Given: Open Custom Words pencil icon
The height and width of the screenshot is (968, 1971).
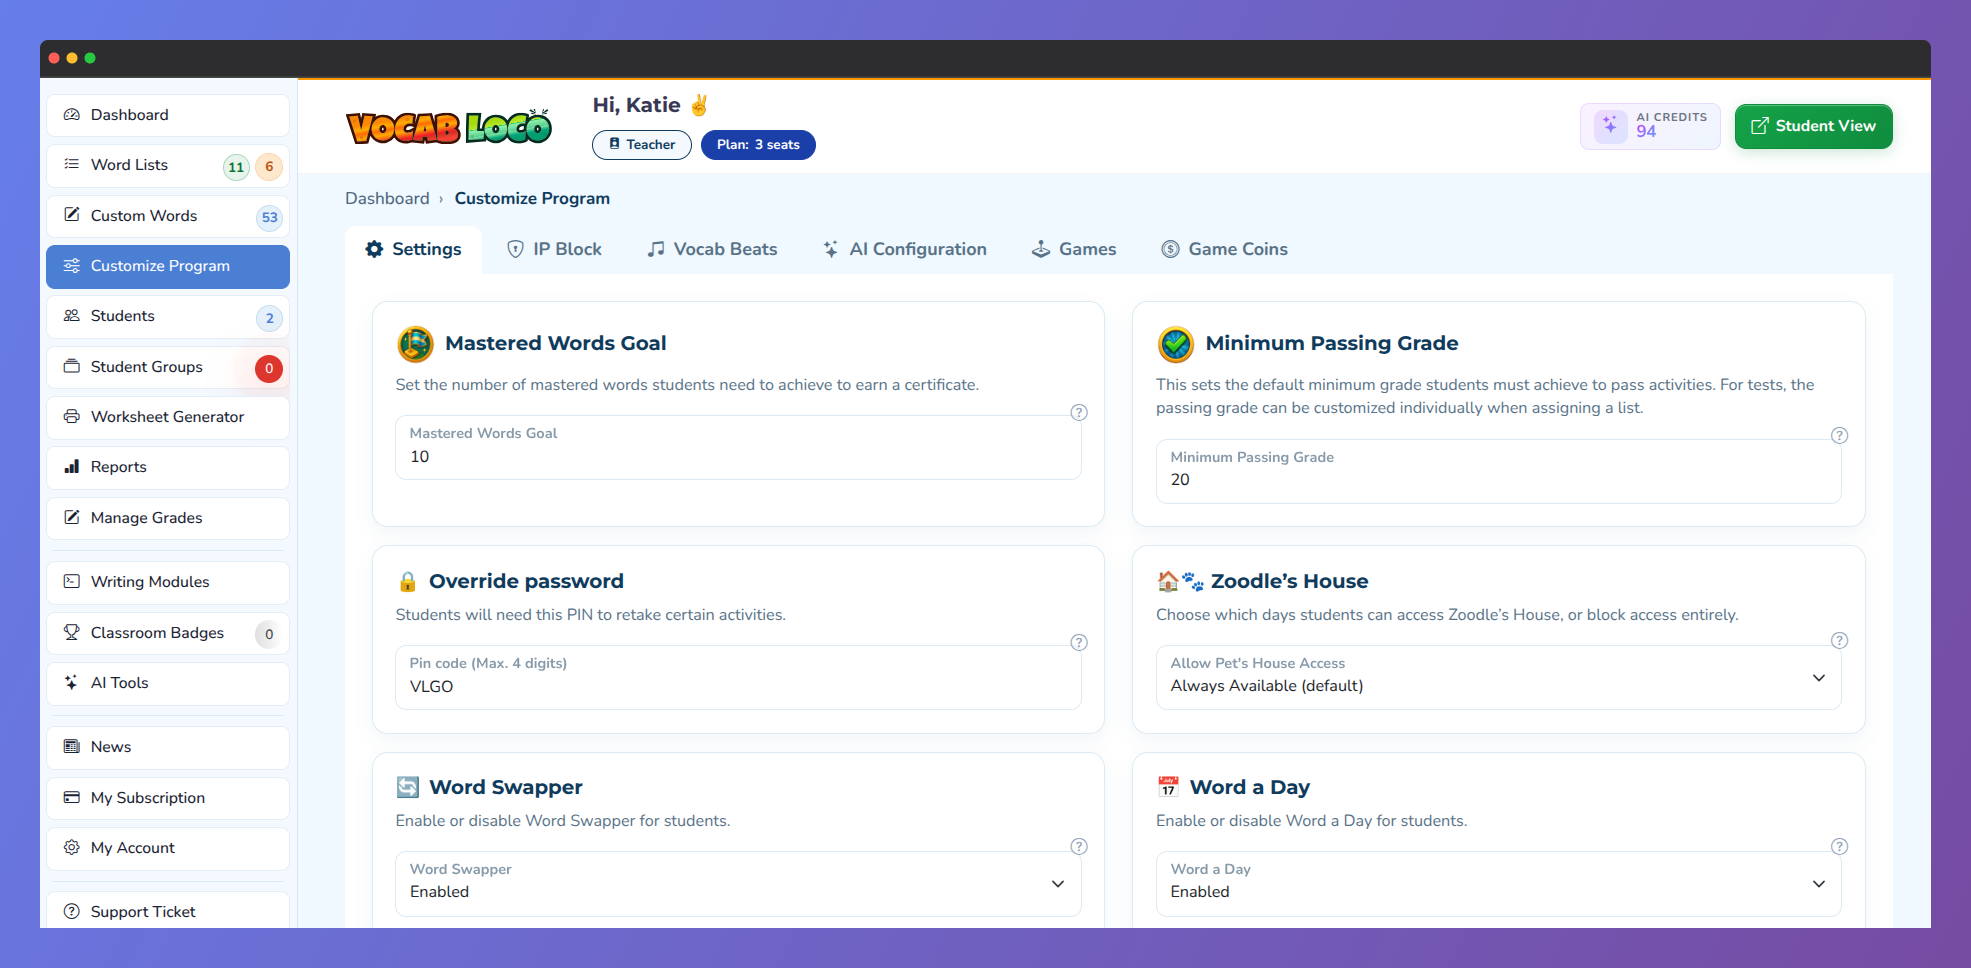Looking at the screenshot, I should click(x=72, y=215).
